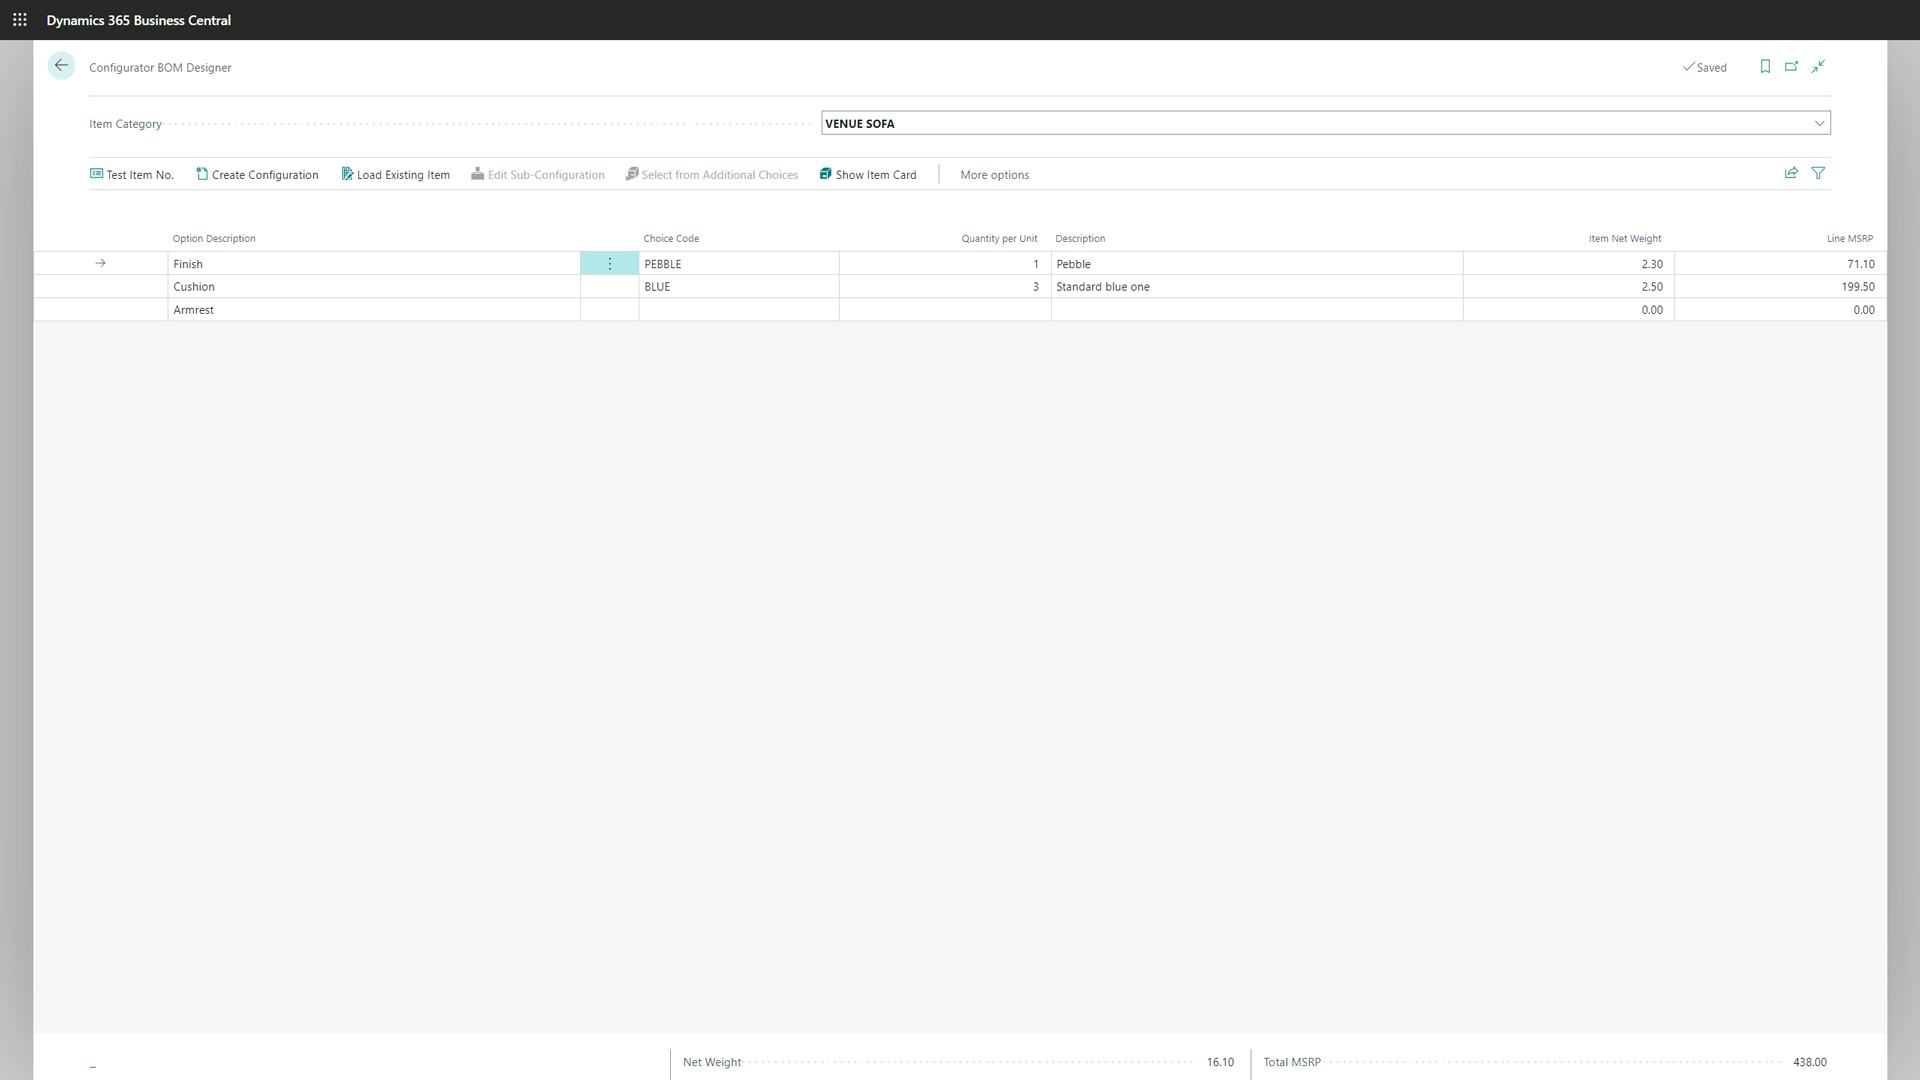Image resolution: width=1920 pixels, height=1080 pixels.
Task: Click the Cushion quantity per unit cell
Action: coord(944,287)
